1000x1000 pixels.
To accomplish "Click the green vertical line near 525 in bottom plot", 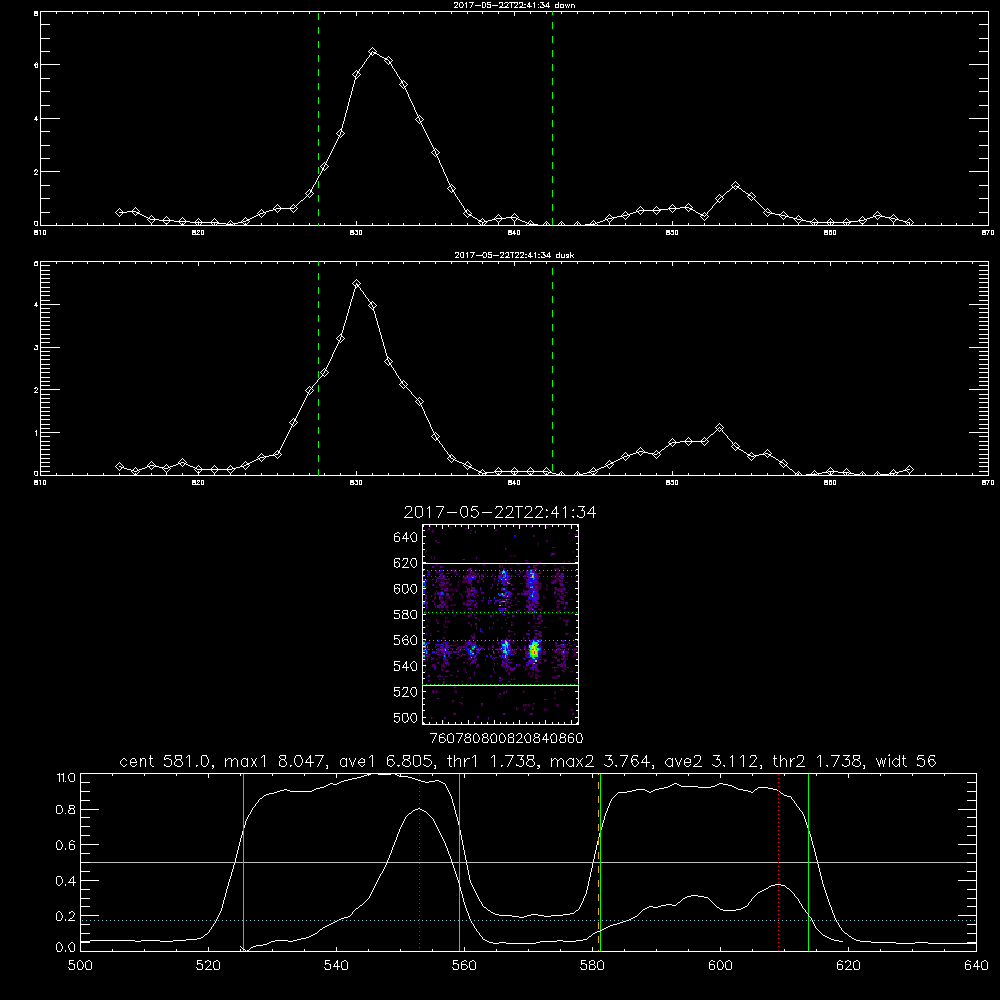I will click(243, 862).
